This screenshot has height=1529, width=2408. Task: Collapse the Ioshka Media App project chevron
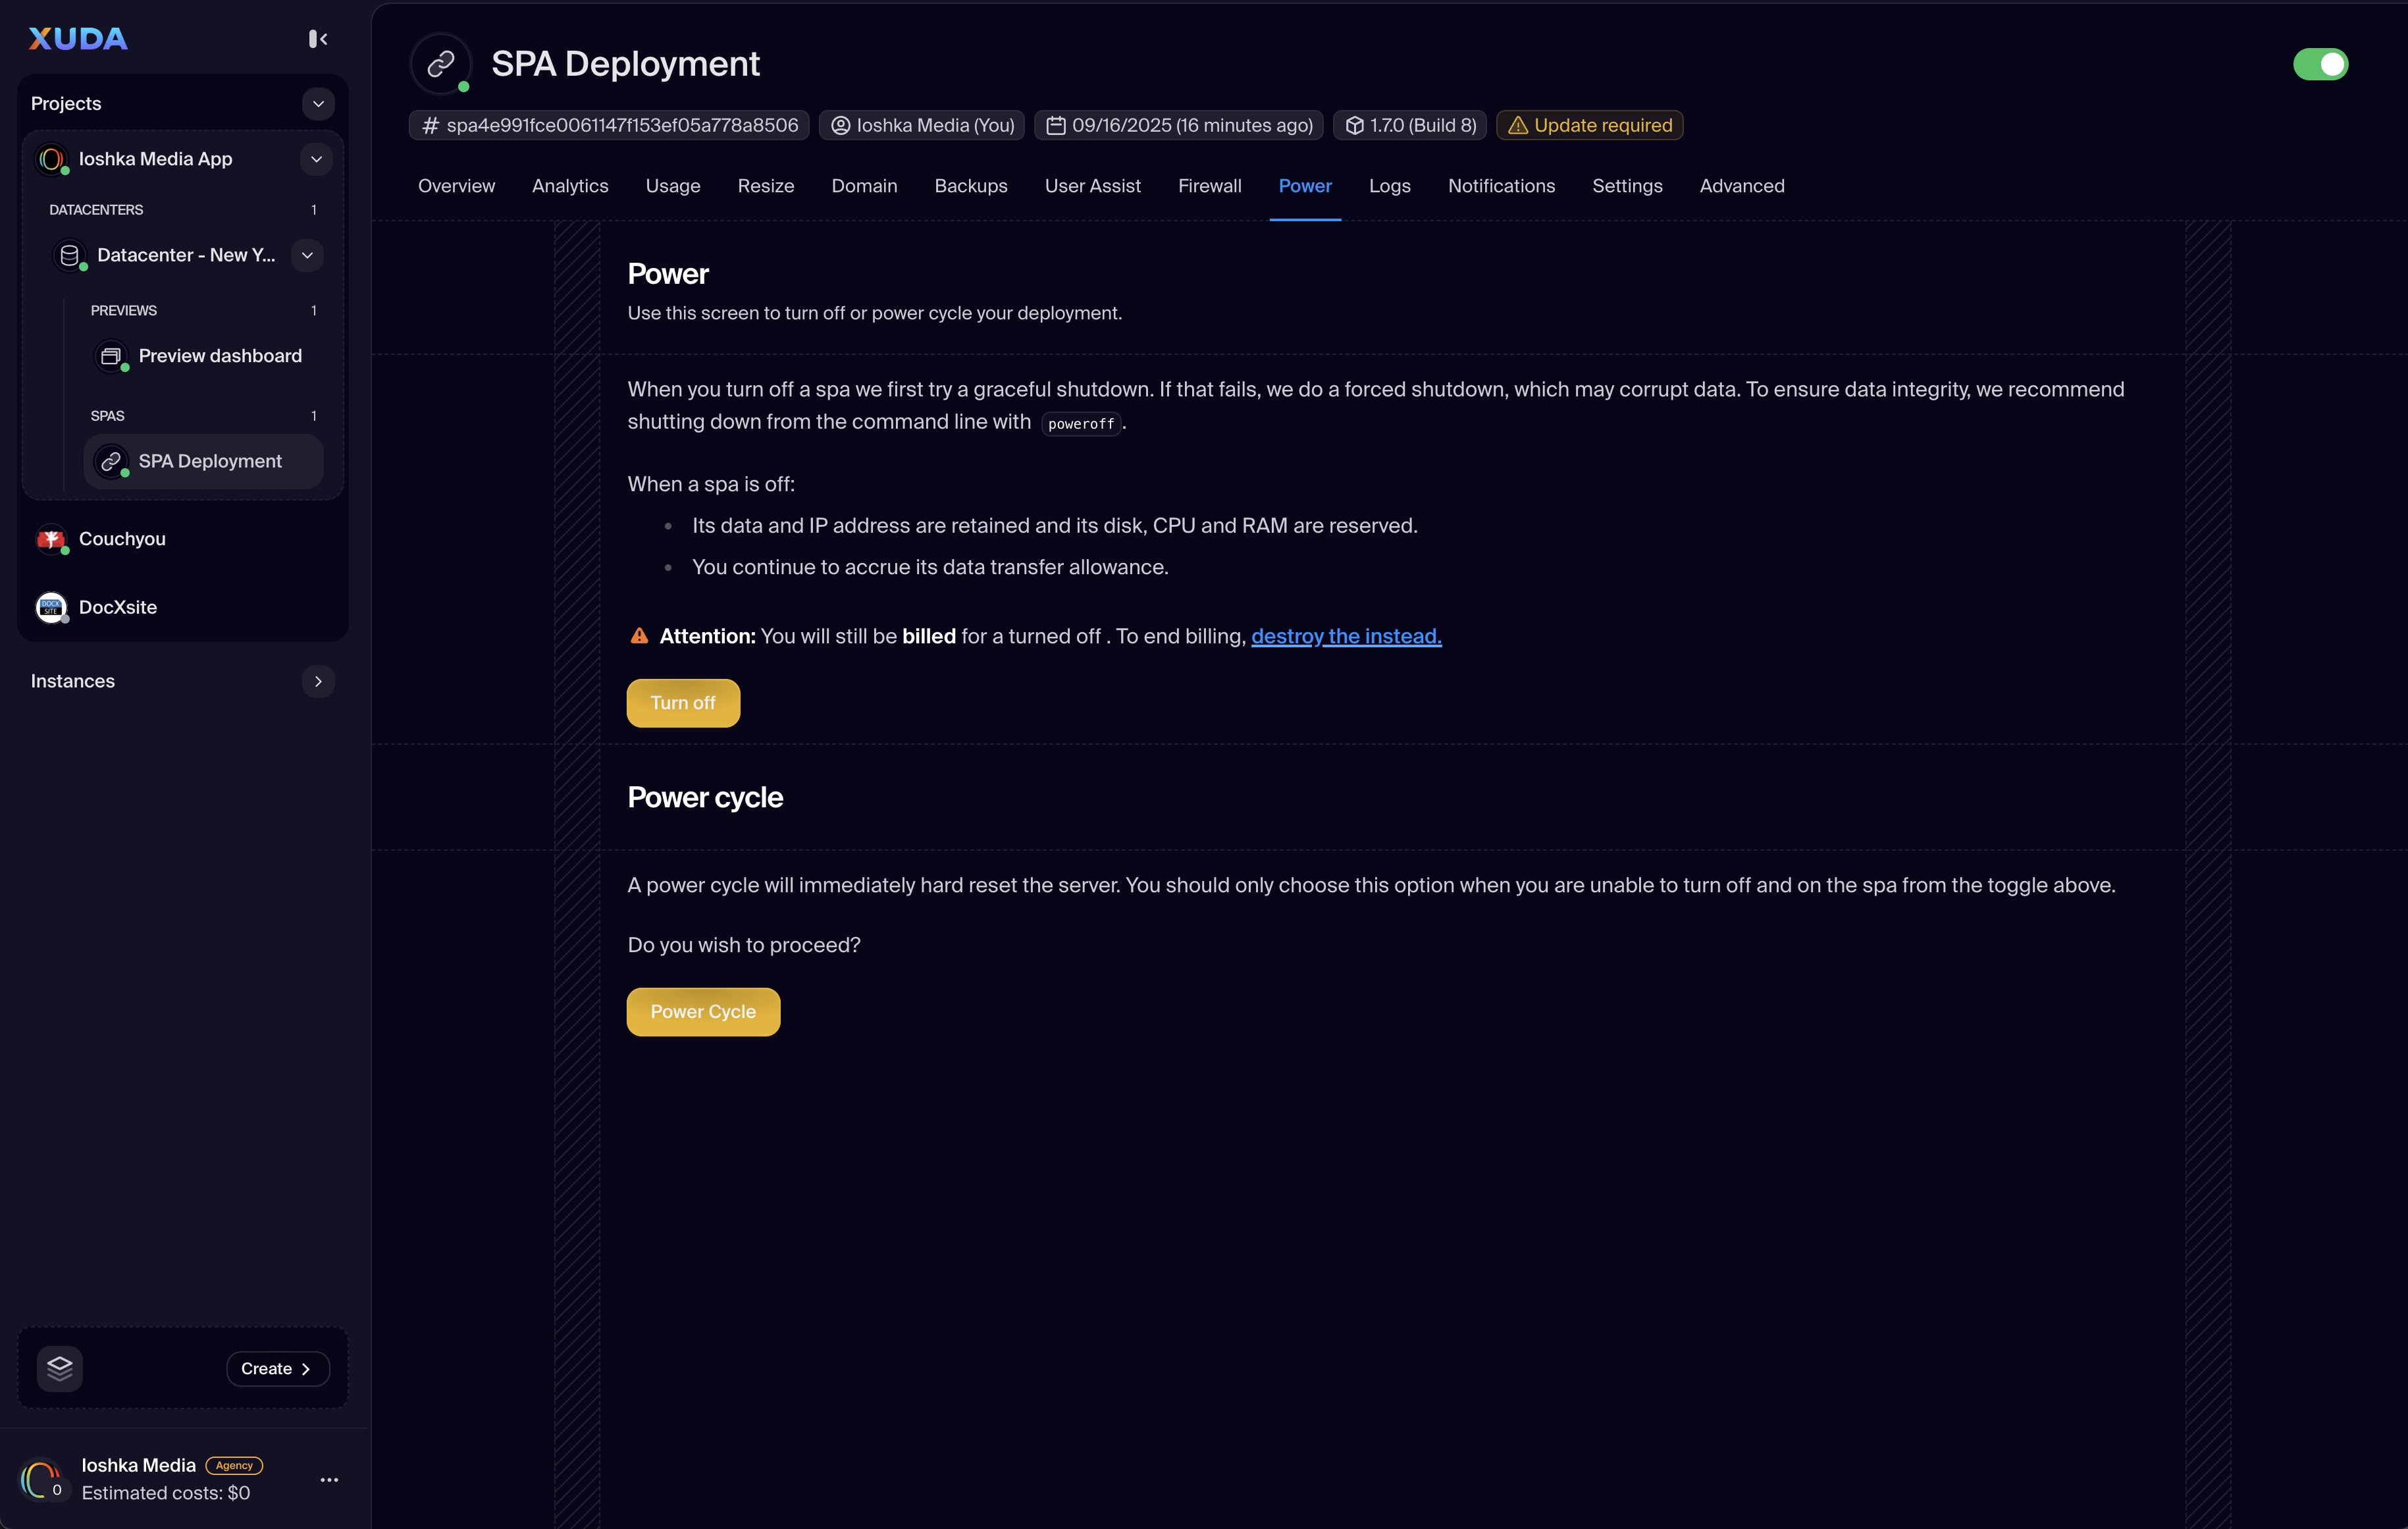pos(316,159)
